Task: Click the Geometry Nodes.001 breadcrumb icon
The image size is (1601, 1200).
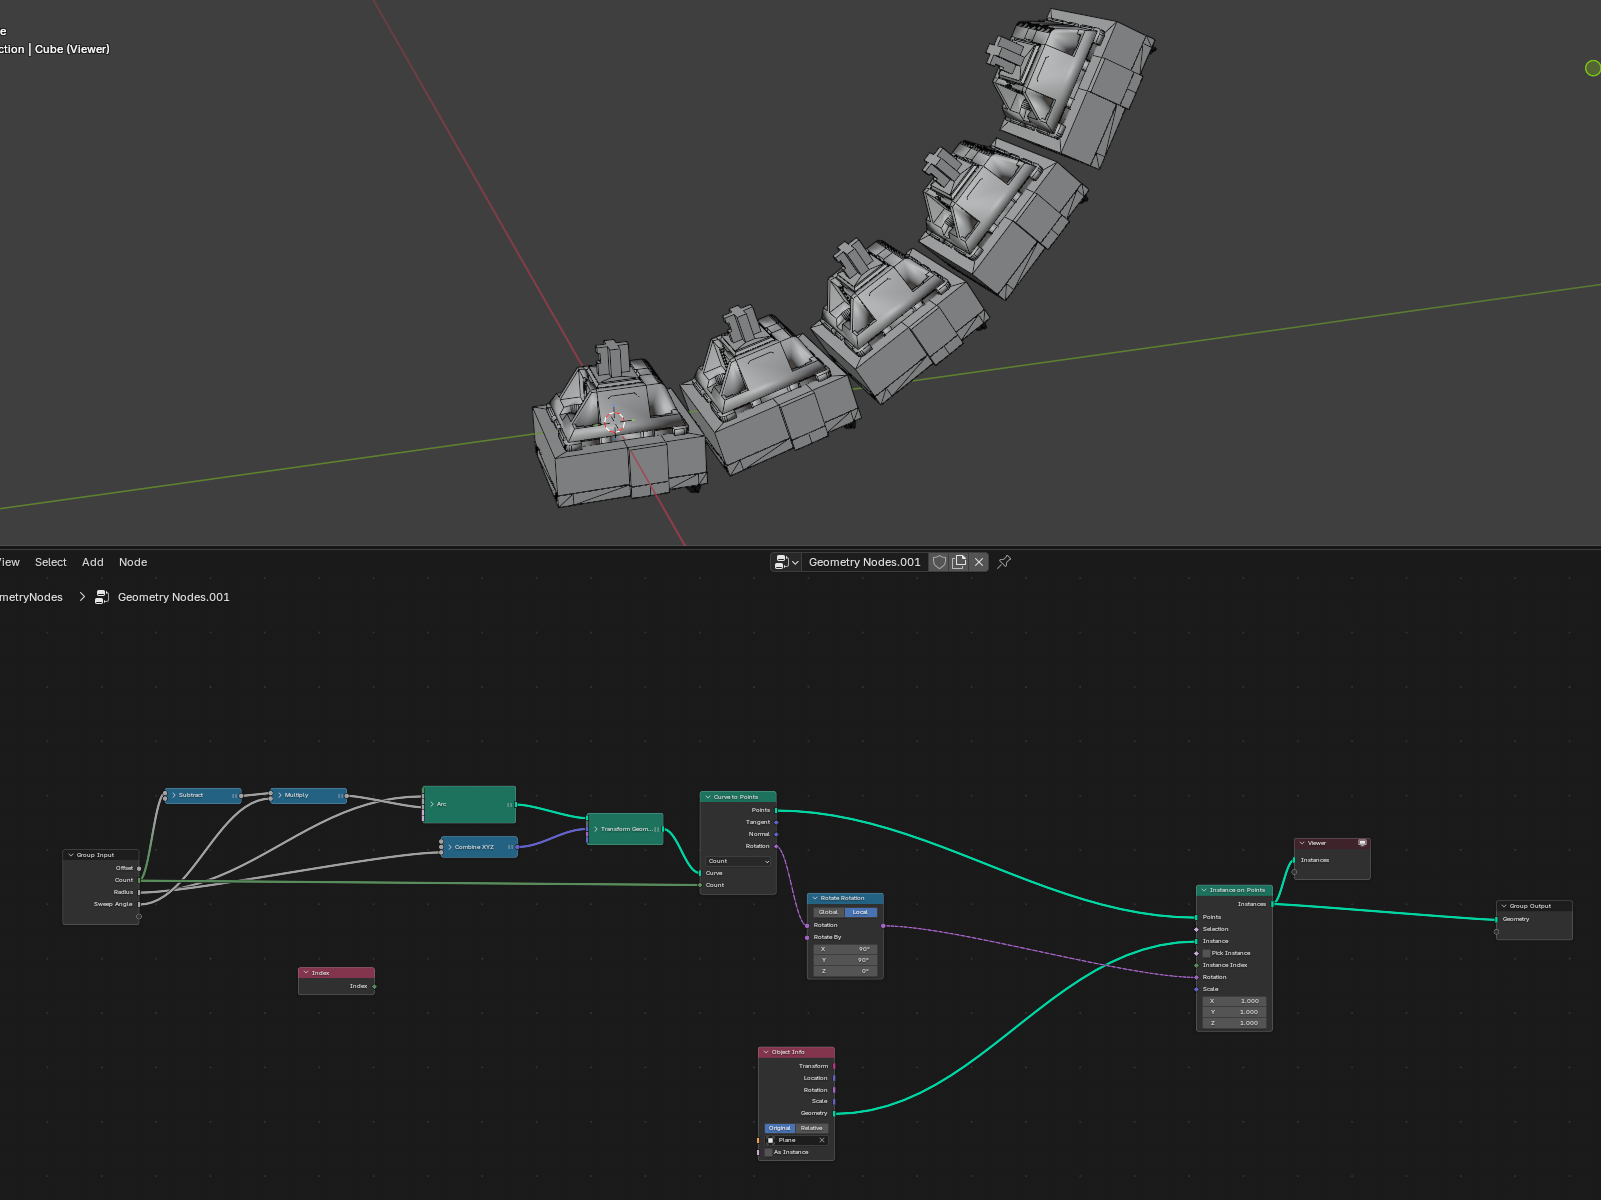Action: (102, 597)
